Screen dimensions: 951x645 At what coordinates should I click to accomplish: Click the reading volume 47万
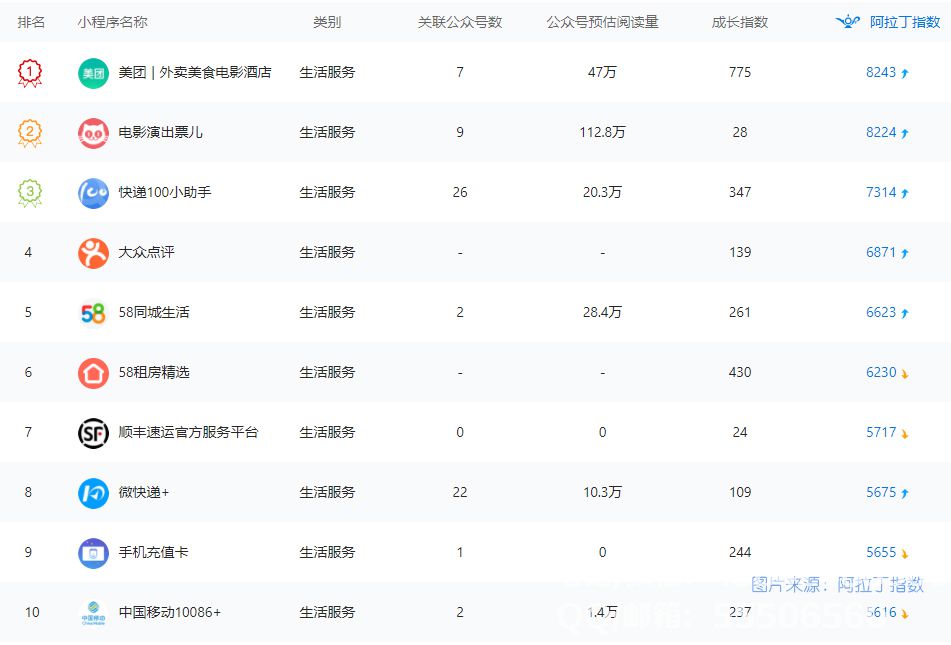pos(602,72)
